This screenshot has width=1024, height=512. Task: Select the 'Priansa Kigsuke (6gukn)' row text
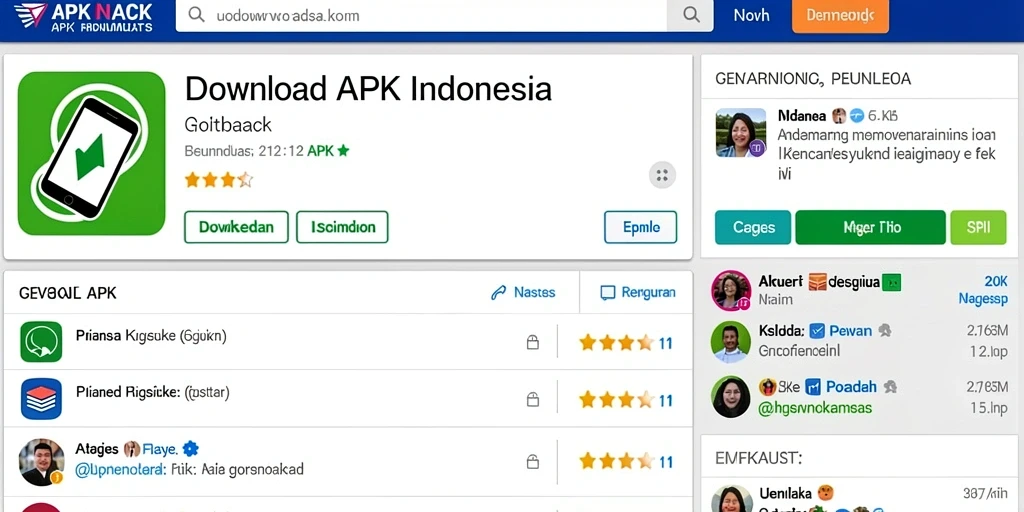pos(151,336)
